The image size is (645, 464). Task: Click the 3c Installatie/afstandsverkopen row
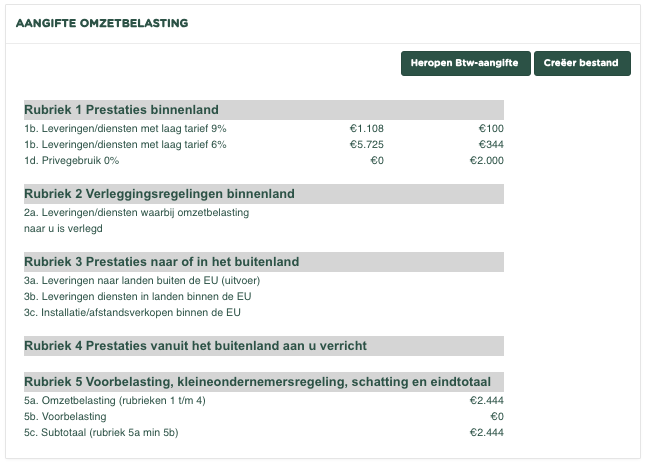(x=132, y=312)
